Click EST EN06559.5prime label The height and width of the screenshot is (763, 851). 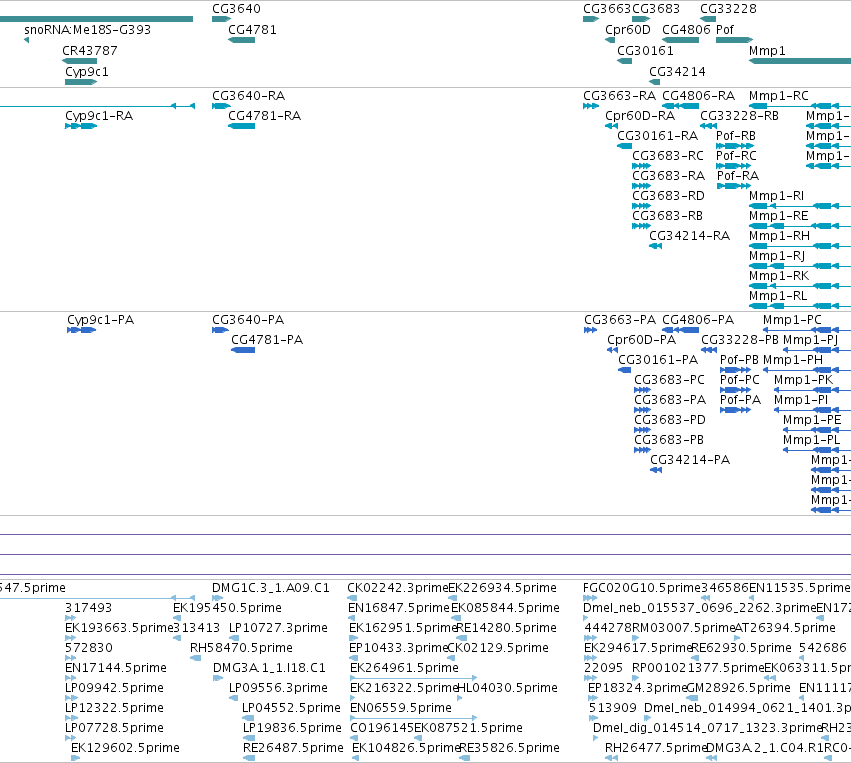(x=401, y=708)
